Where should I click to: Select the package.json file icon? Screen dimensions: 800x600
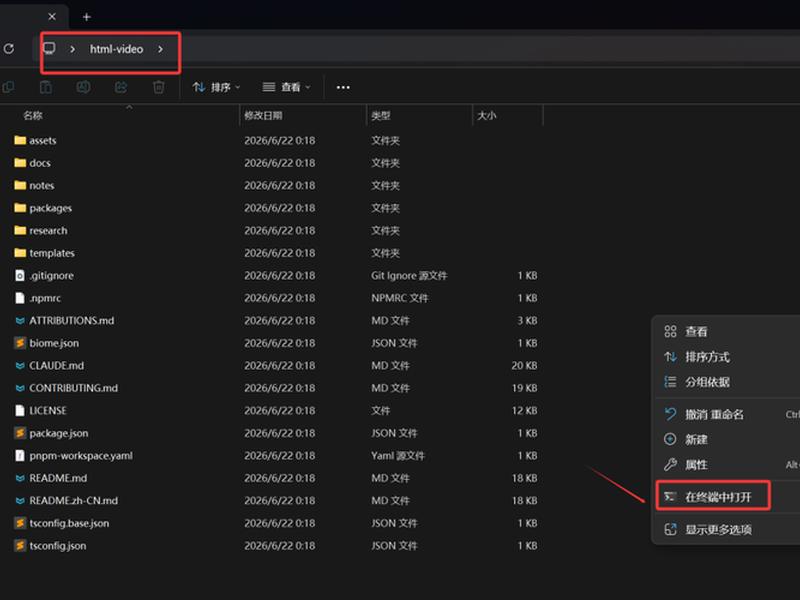coord(20,433)
